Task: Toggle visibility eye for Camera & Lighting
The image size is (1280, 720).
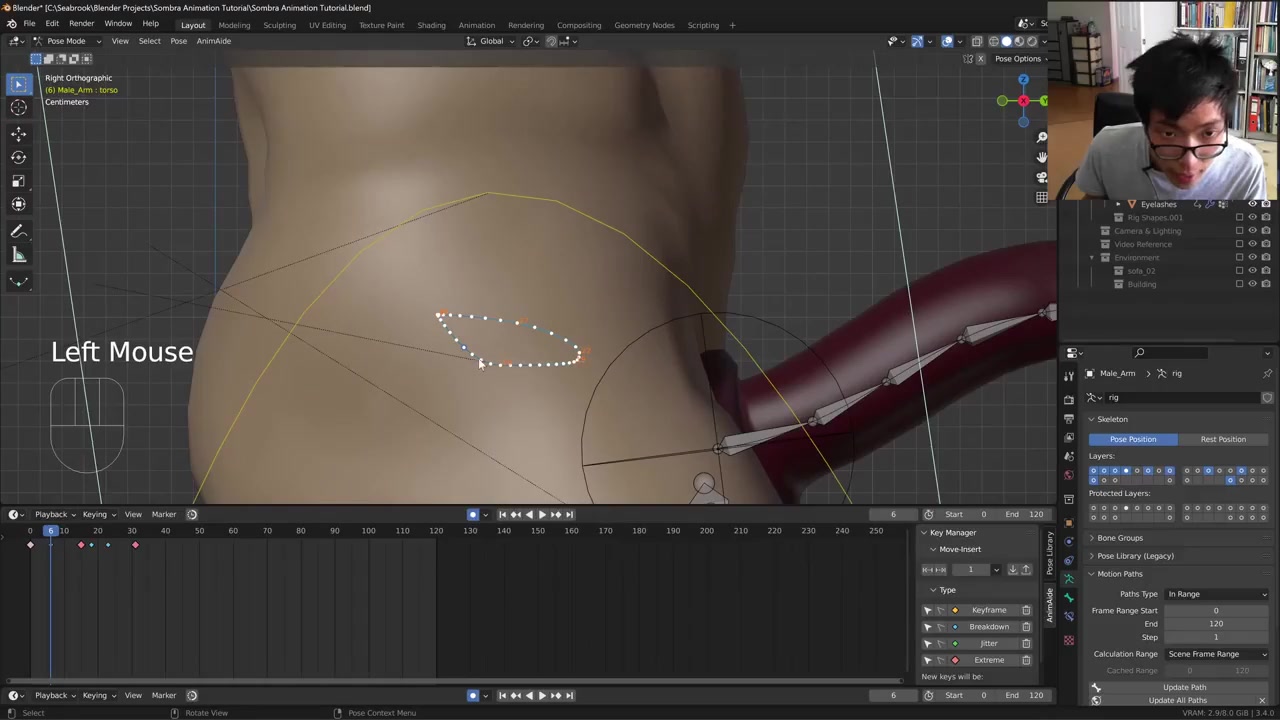Action: point(1252,231)
